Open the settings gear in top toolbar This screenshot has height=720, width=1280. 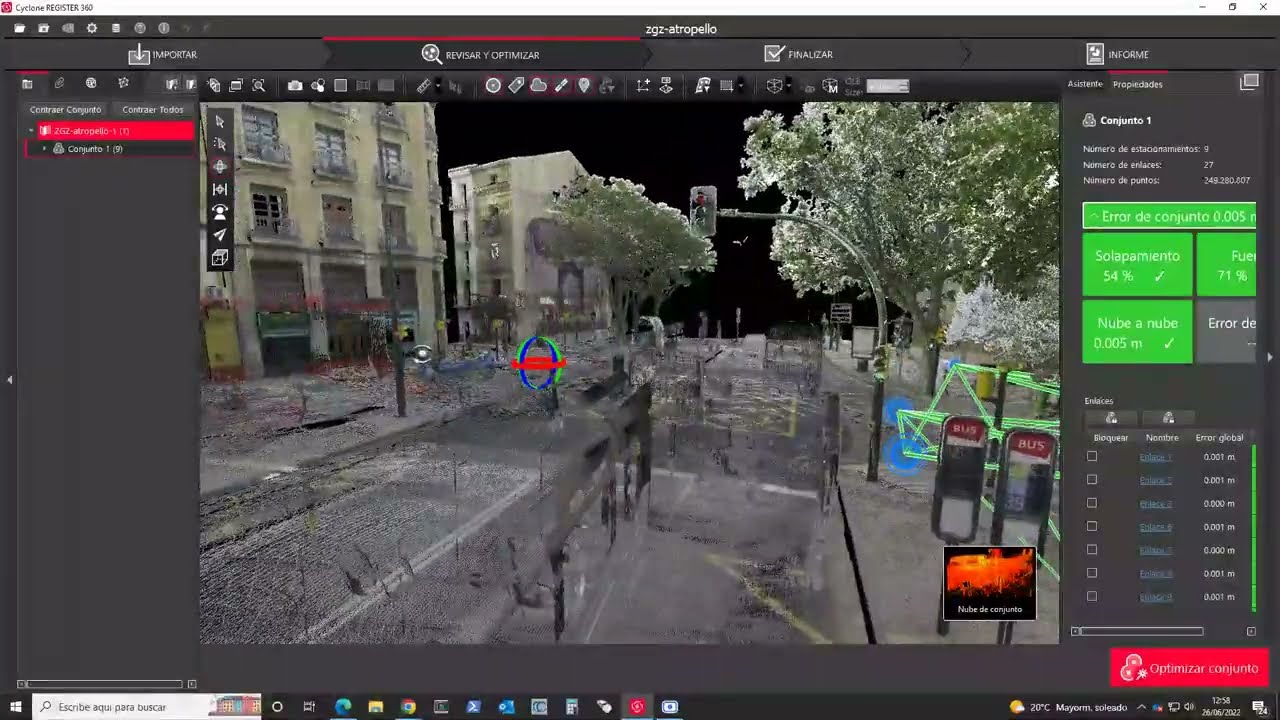click(x=91, y=28)
